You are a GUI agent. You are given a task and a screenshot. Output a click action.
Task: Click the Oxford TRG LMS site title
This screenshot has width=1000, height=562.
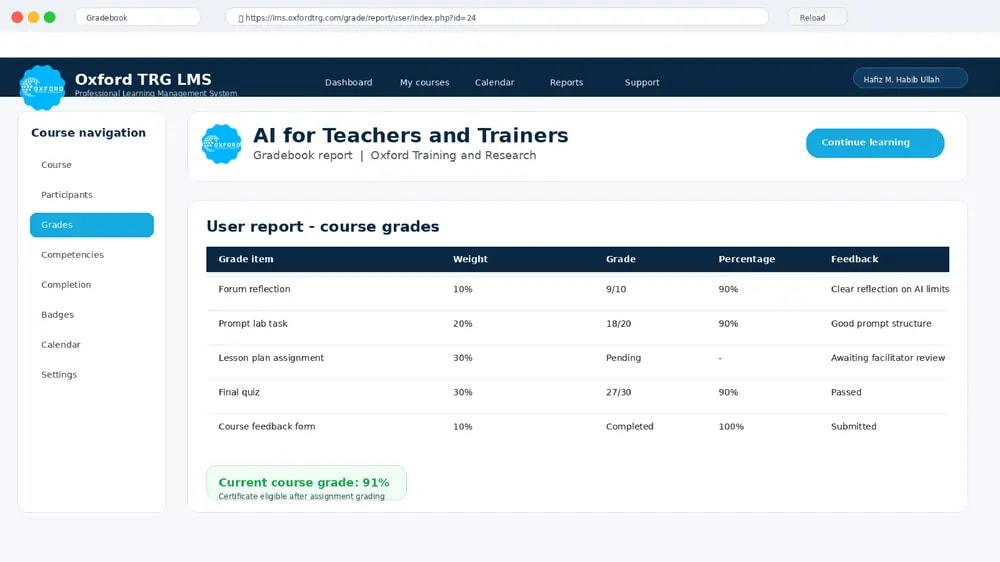point(143,79)
